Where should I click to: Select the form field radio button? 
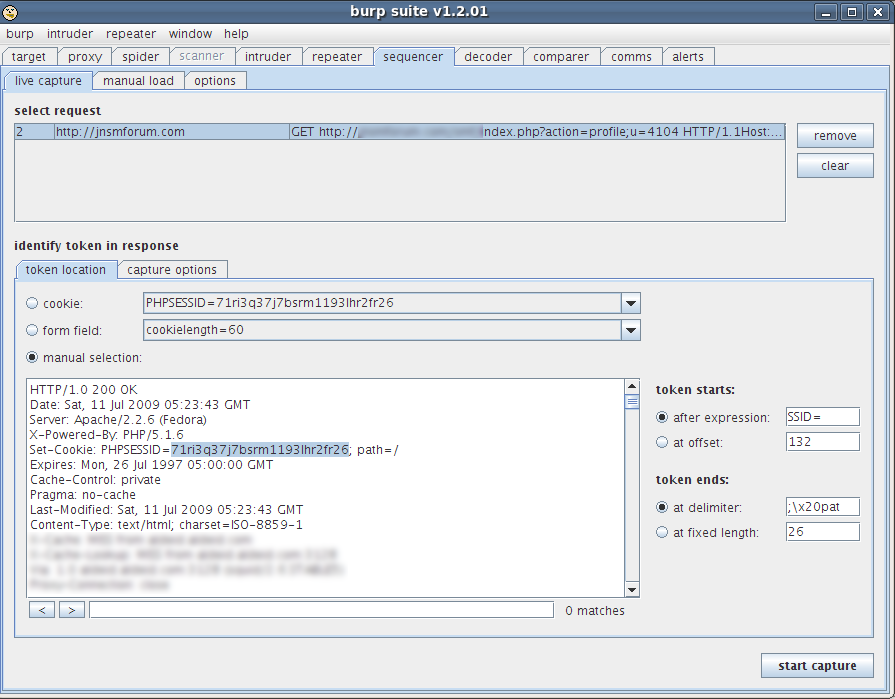click(x=33, y=330)
